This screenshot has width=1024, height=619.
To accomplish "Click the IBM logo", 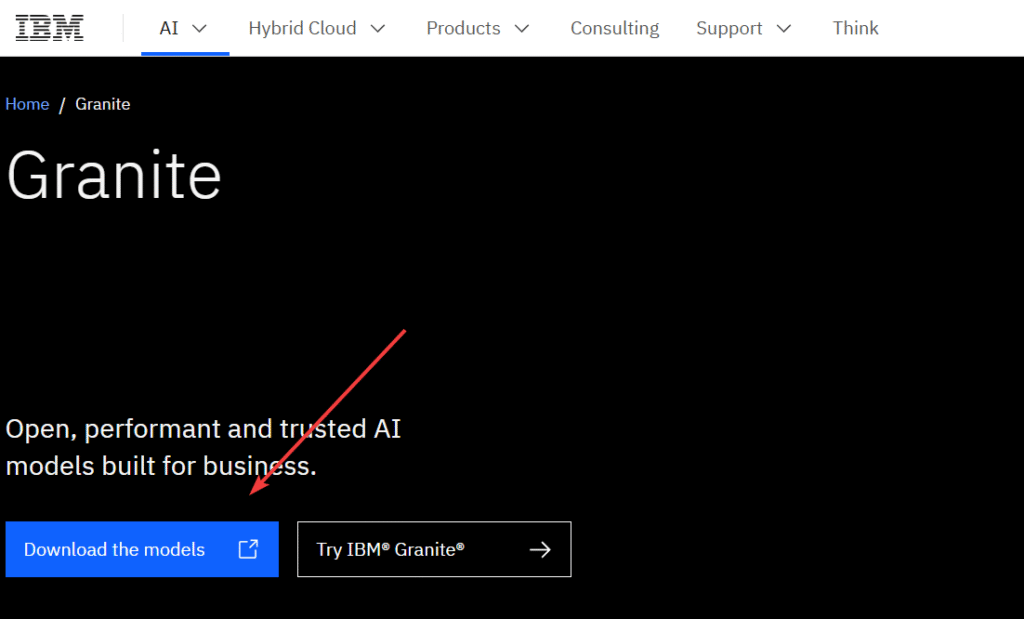I will [x=50, y=28].
